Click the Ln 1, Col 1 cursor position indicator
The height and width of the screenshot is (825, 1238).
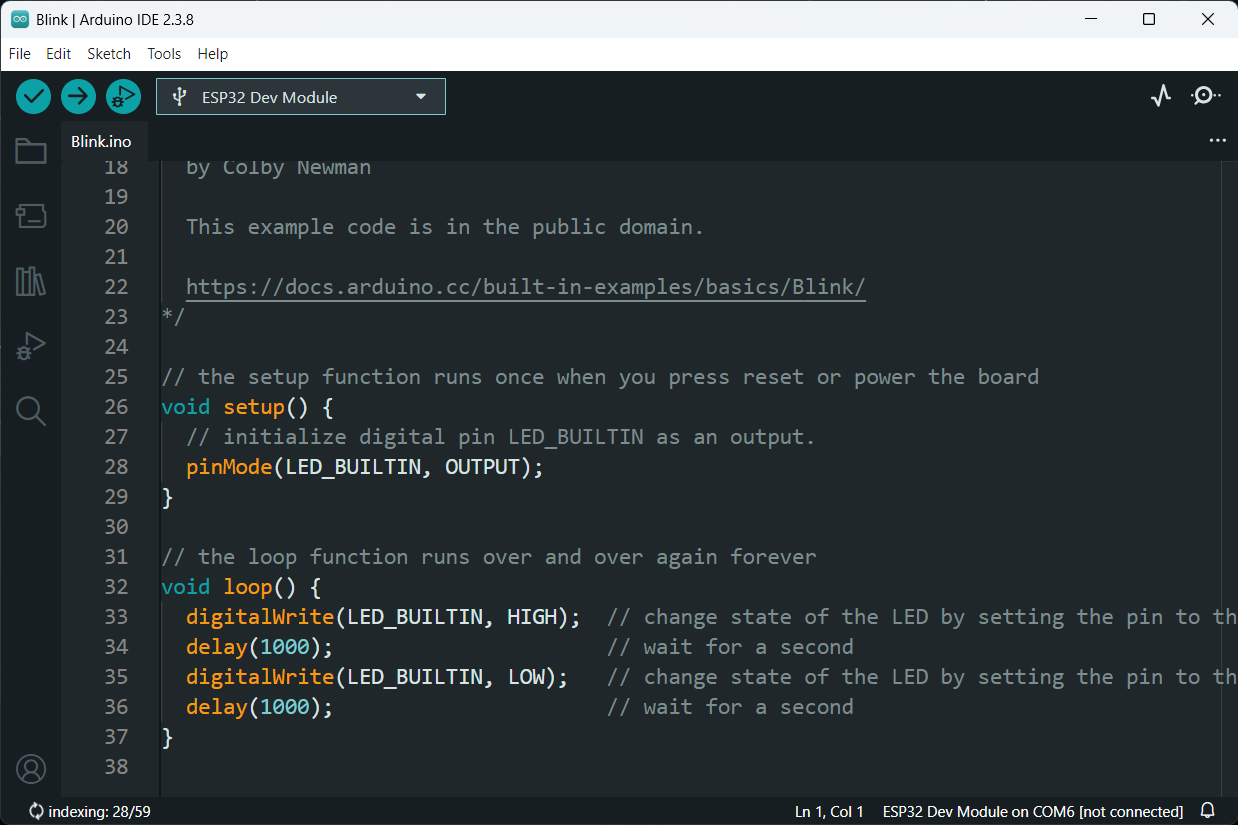pyautogui.click(x=829, y=811)
